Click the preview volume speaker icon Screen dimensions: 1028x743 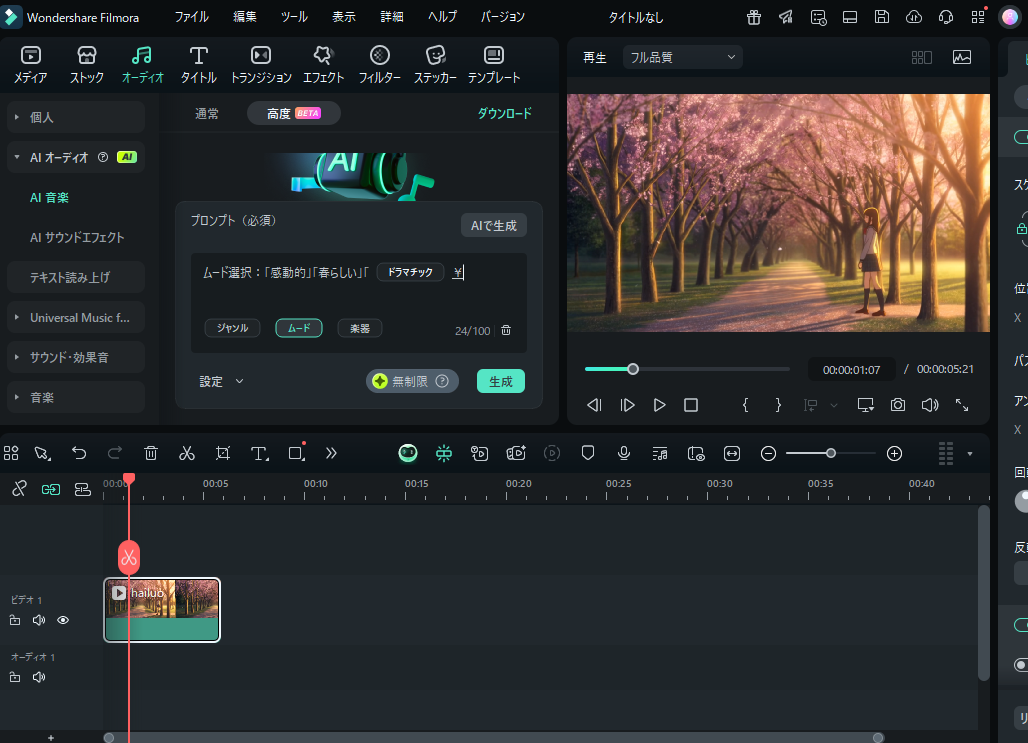[930, 405]
